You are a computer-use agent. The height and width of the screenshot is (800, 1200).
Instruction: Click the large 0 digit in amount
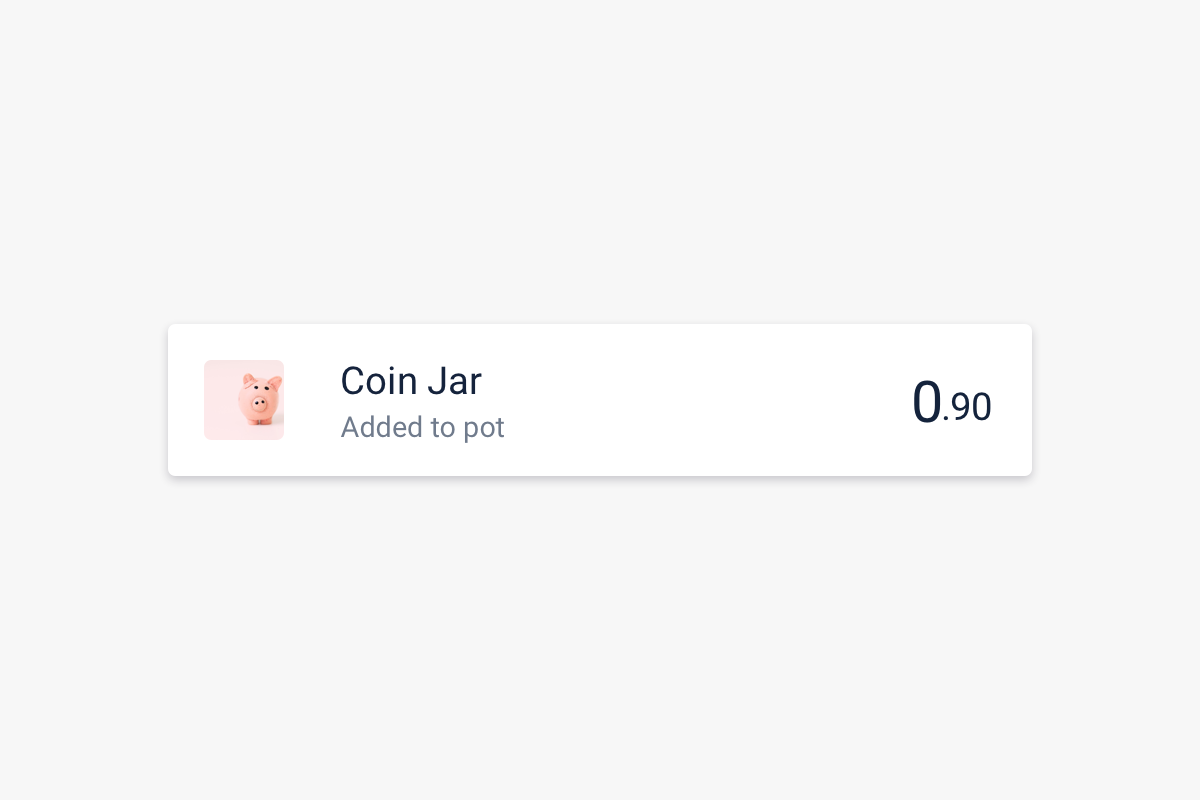coord(926,402)
